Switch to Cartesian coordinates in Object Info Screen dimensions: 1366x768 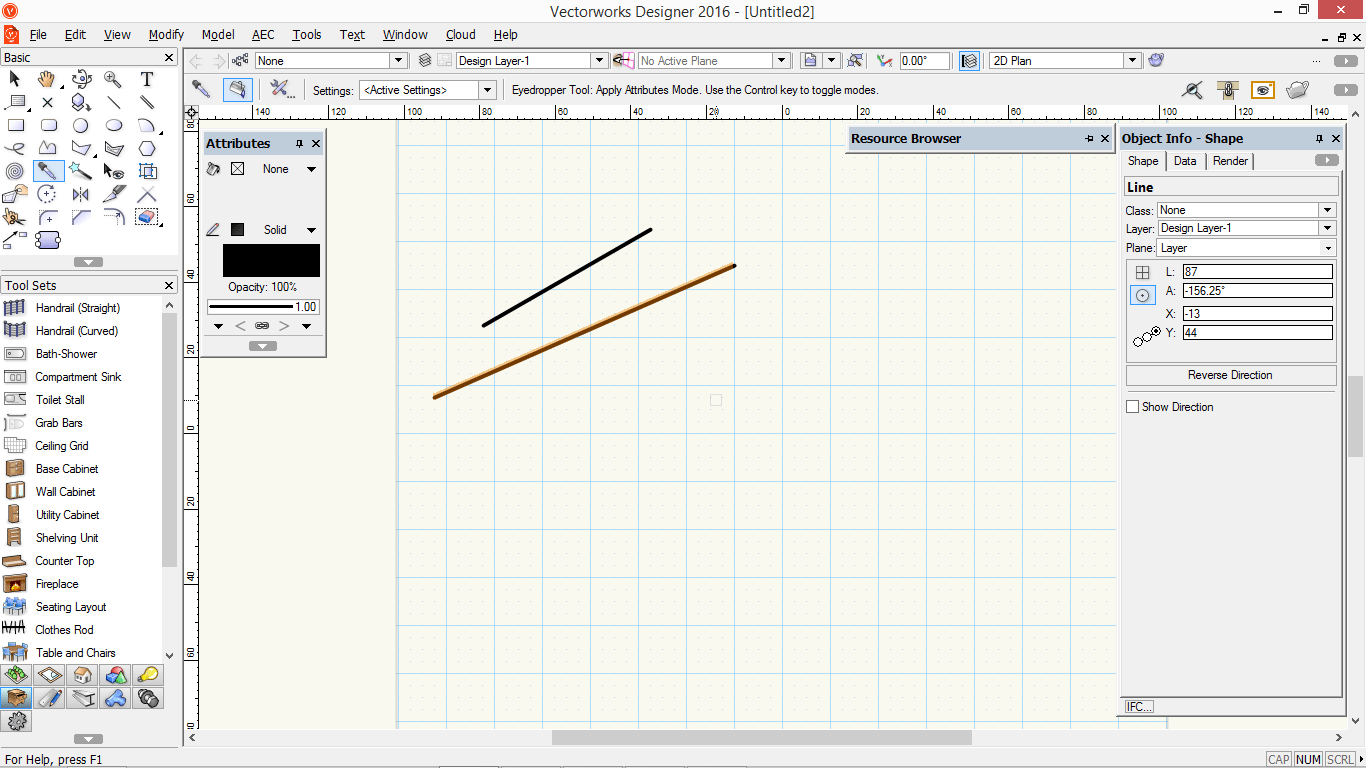[1143, 270]
